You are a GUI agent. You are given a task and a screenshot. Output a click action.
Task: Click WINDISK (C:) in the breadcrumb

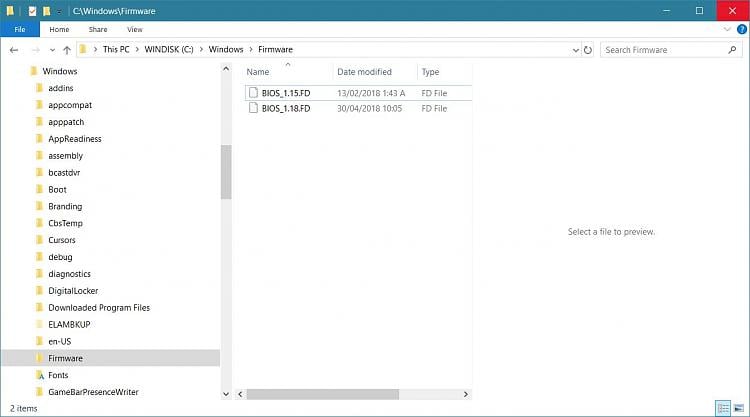tap(169, 50)
